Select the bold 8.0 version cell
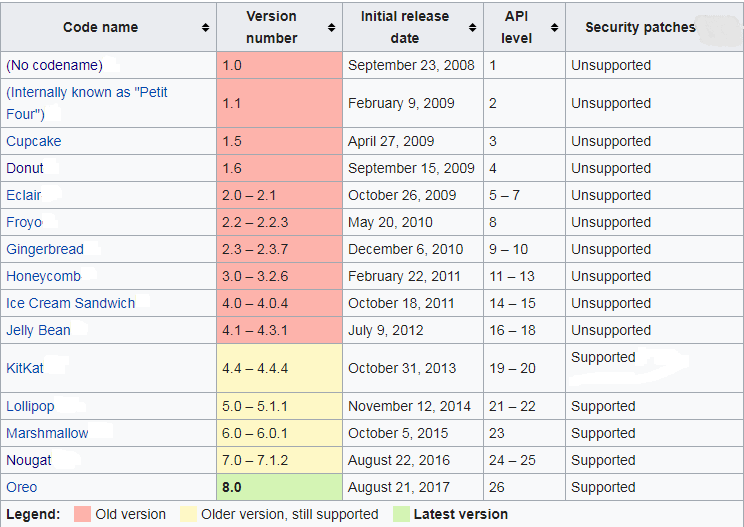744x527 pixels. tap(279, 487)
